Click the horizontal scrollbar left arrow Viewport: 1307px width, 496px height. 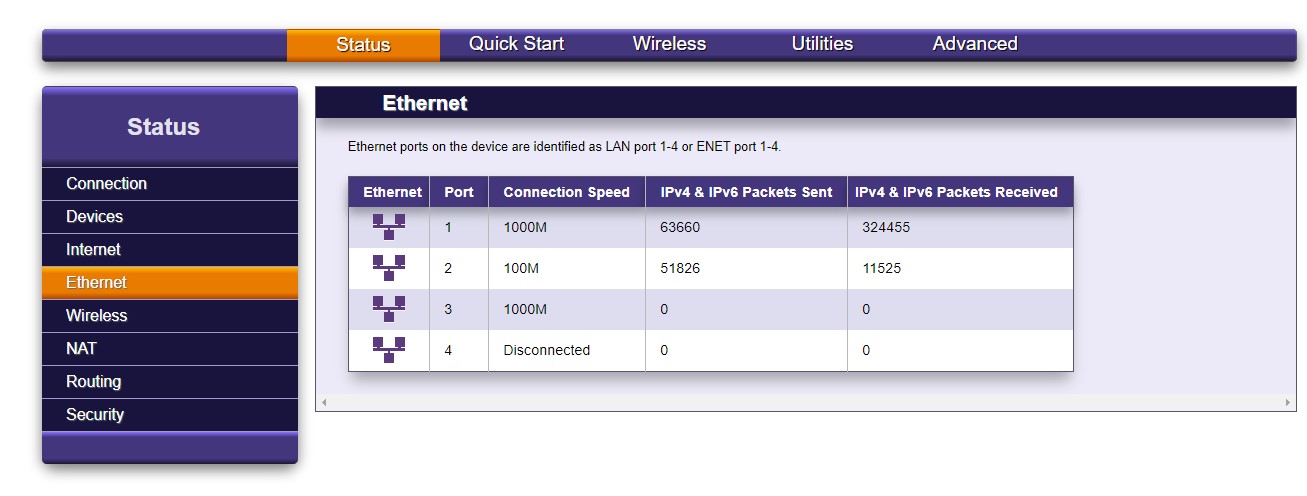click(323, 403)
